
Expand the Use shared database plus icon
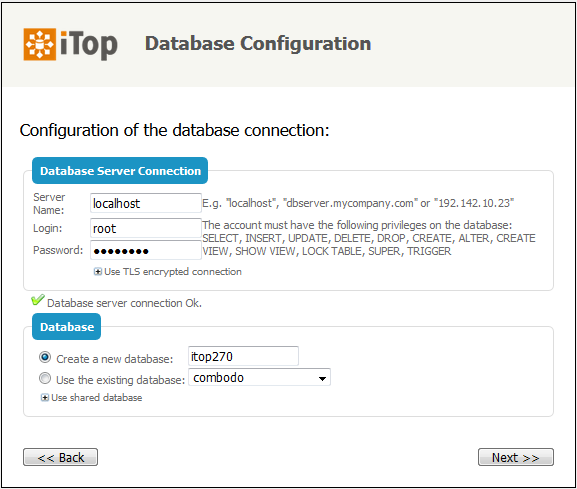tap(45, 398)
